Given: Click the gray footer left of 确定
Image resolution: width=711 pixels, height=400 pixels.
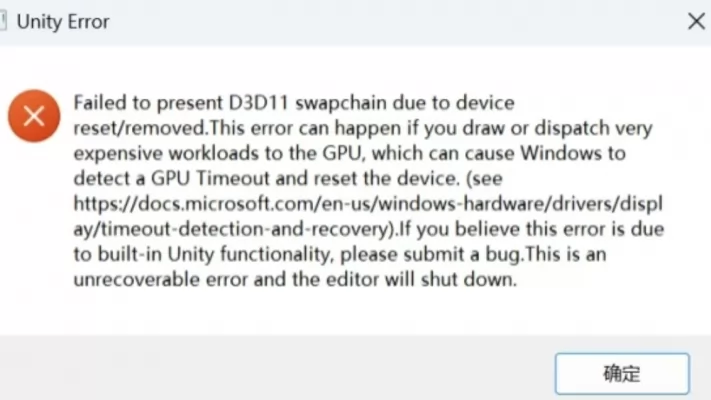Looking at the screenshot, I should pos(277,368).
